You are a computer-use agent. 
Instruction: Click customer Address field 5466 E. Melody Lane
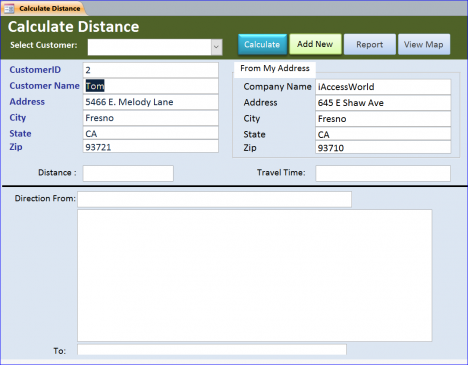pyautogui.click(x=151, y=102)
